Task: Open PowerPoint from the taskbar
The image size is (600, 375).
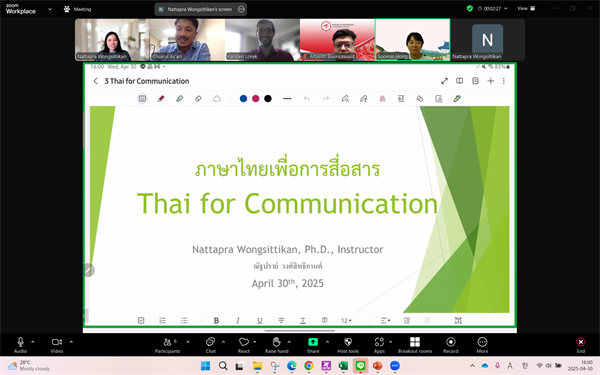Action: [378, 366]
